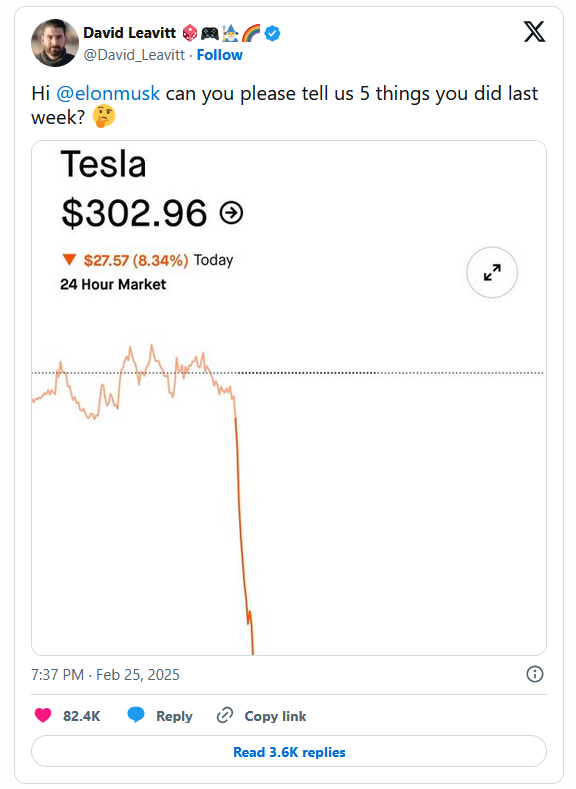Image resolution: width=576 pixels, height=789 pixels.
Task: Click the chain copy link icon
Action: click(x=225, y=715)
